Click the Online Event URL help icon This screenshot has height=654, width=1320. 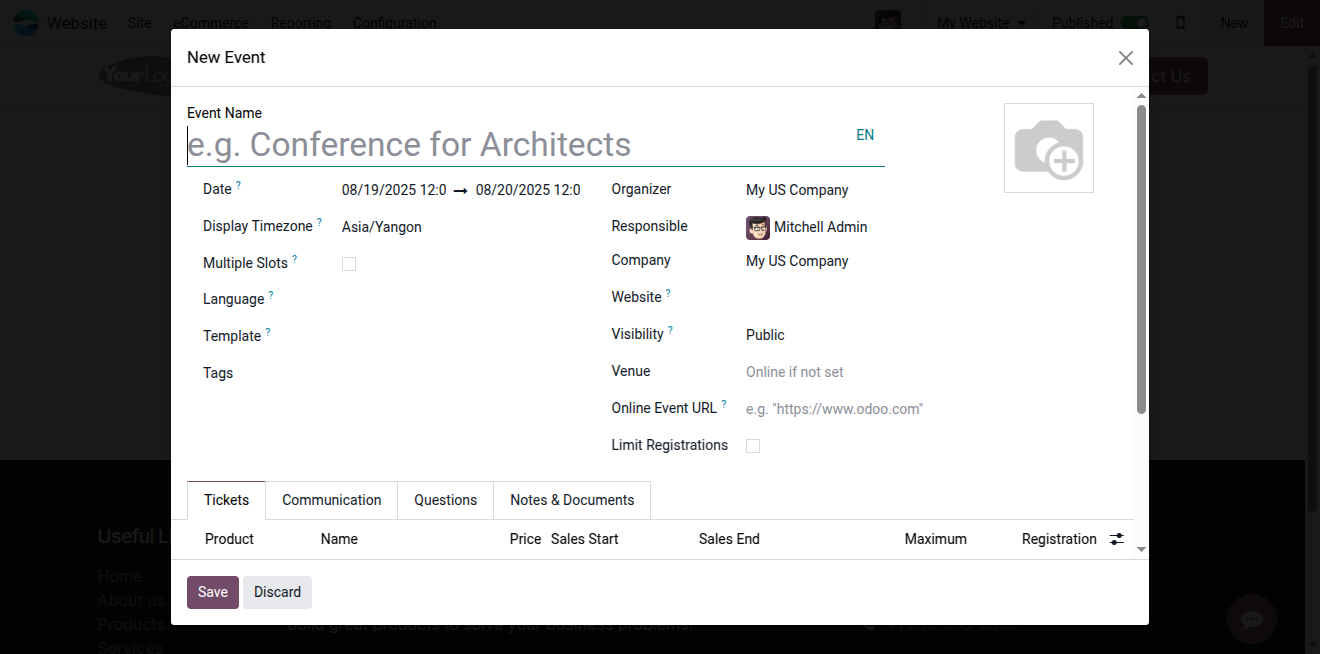[723, 404]
